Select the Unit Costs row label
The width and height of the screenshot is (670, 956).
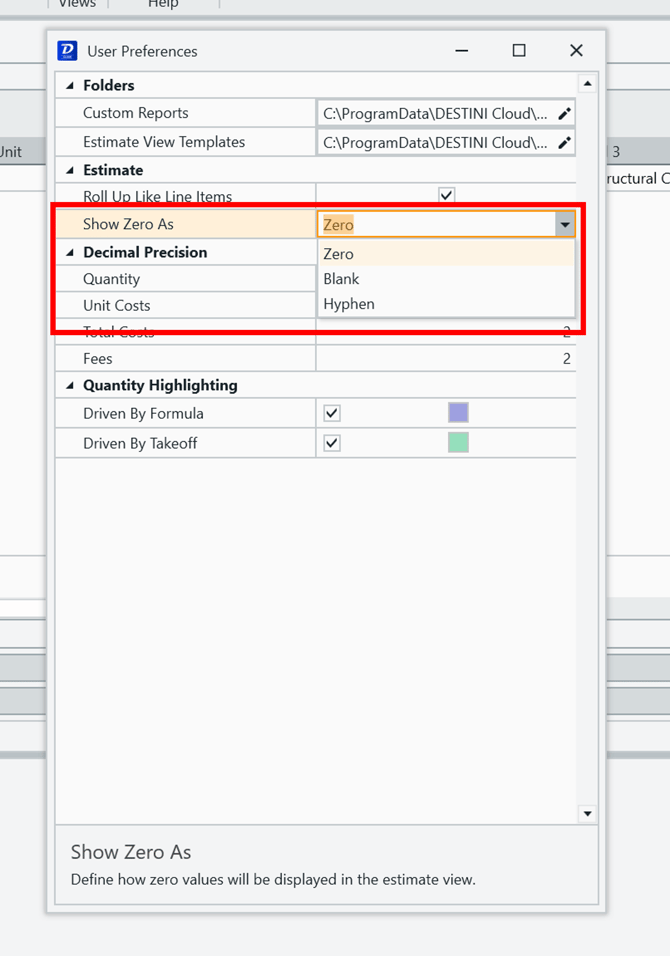coord(116,305)
